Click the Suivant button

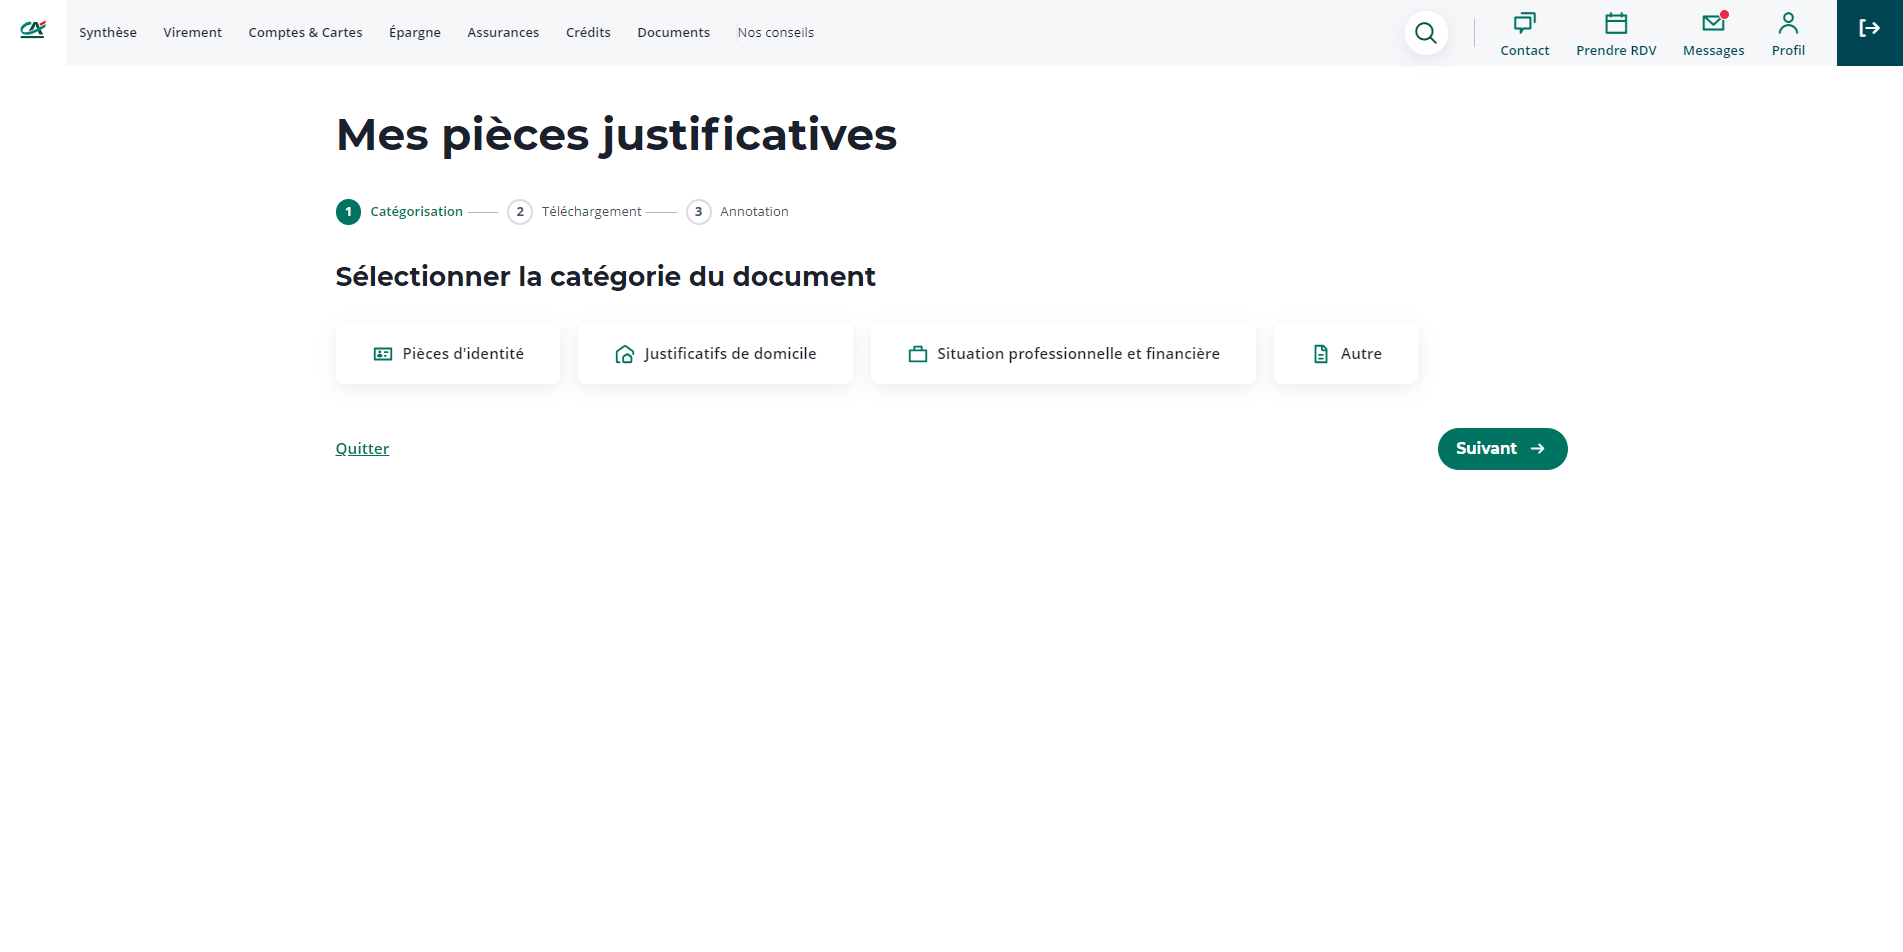pos(1502,449)
